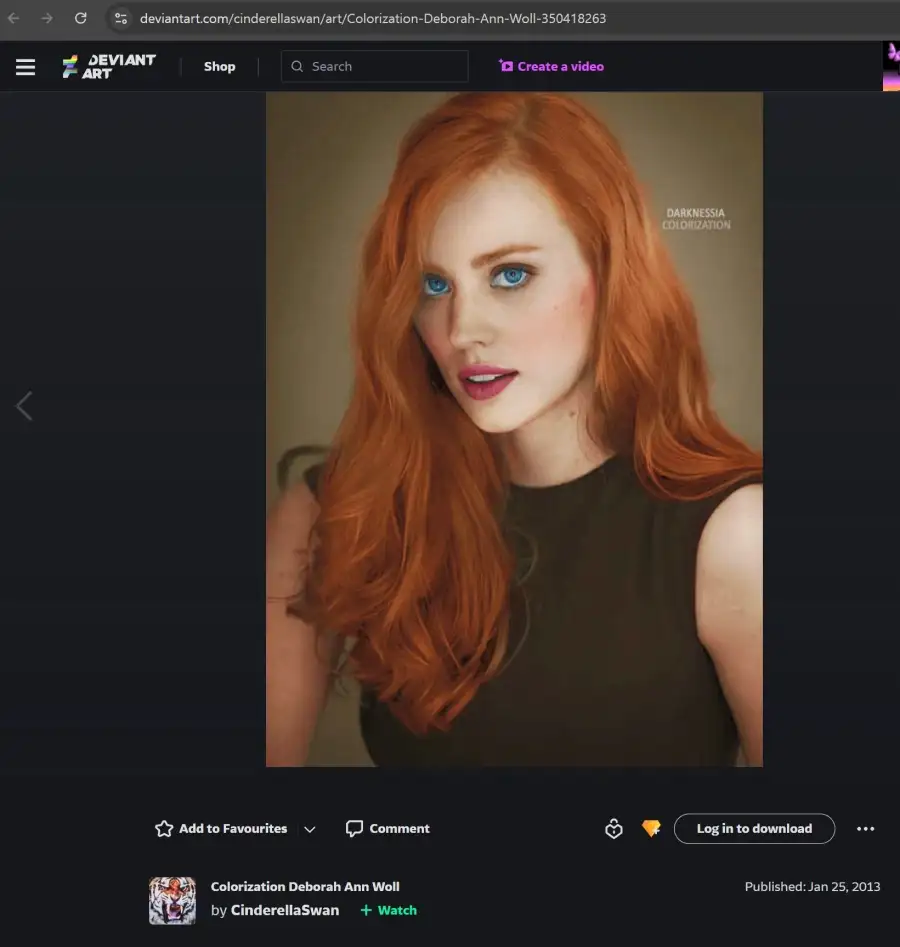Click browser forward arrow

pos(47,18)
